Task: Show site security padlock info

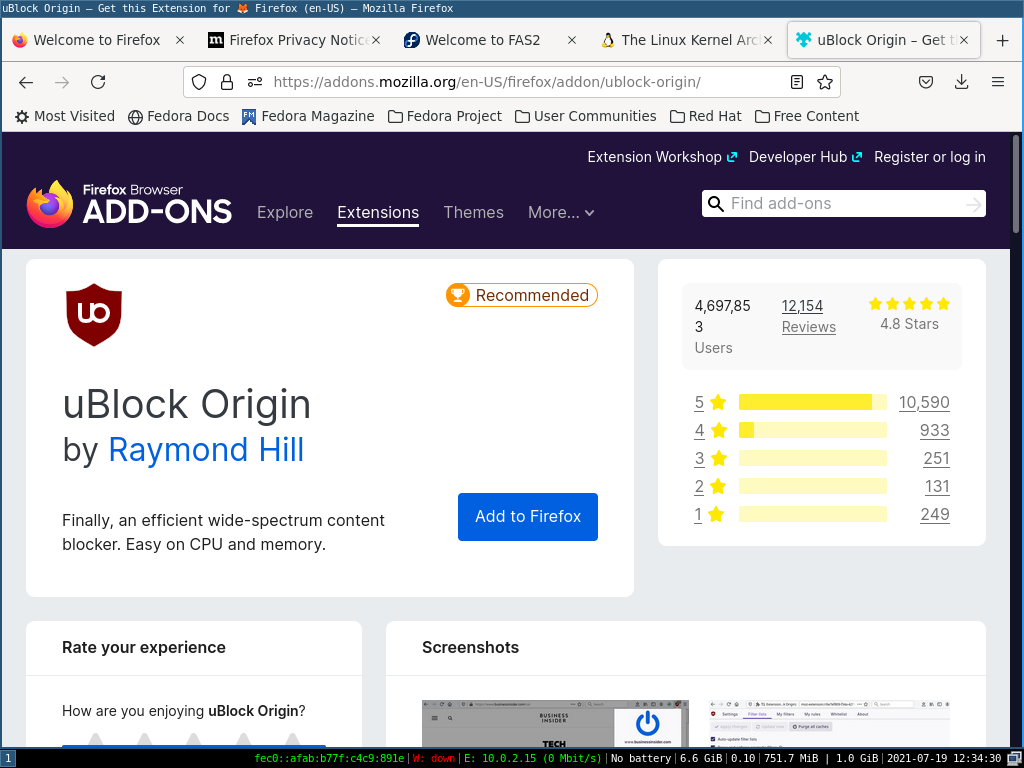Action: click(227, 82)
